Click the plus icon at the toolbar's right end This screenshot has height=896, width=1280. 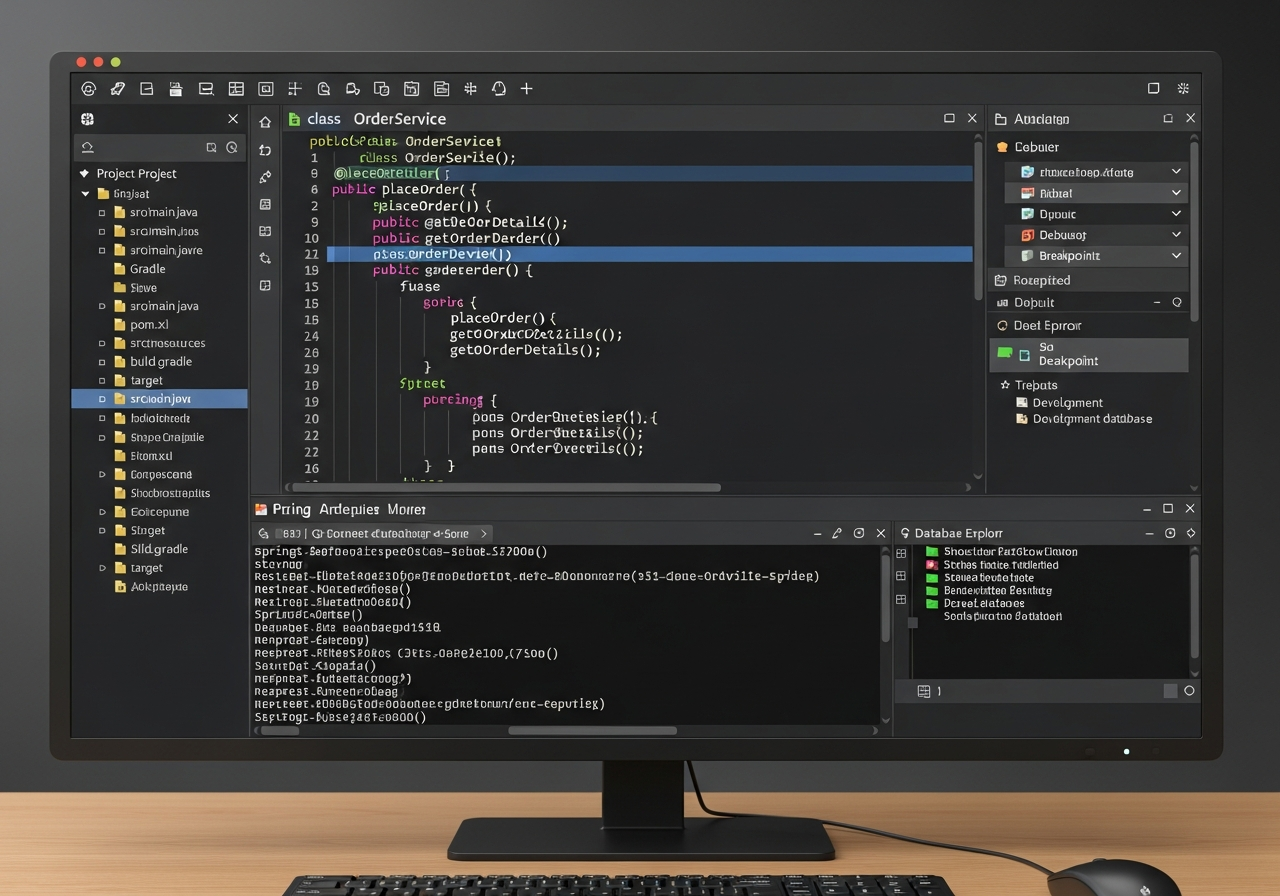[x=527, y=89]
